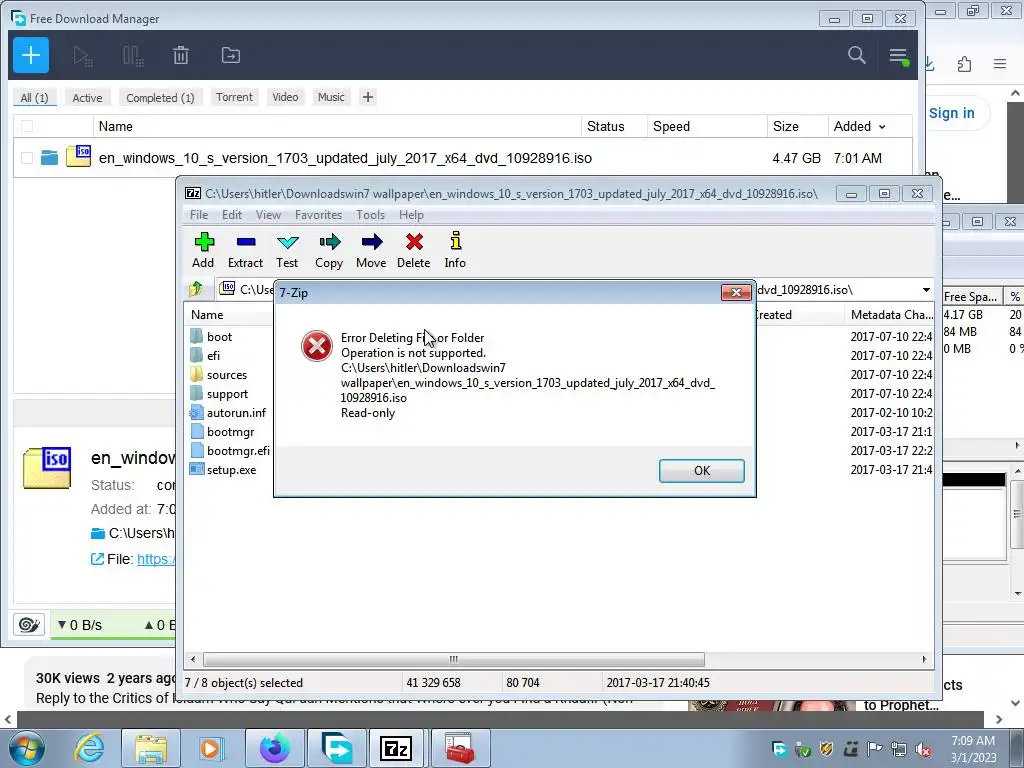The image size is (1024, 768).
Task: Click the red Delete tool in 7-Zip
Action: click(x=414, y=251)
